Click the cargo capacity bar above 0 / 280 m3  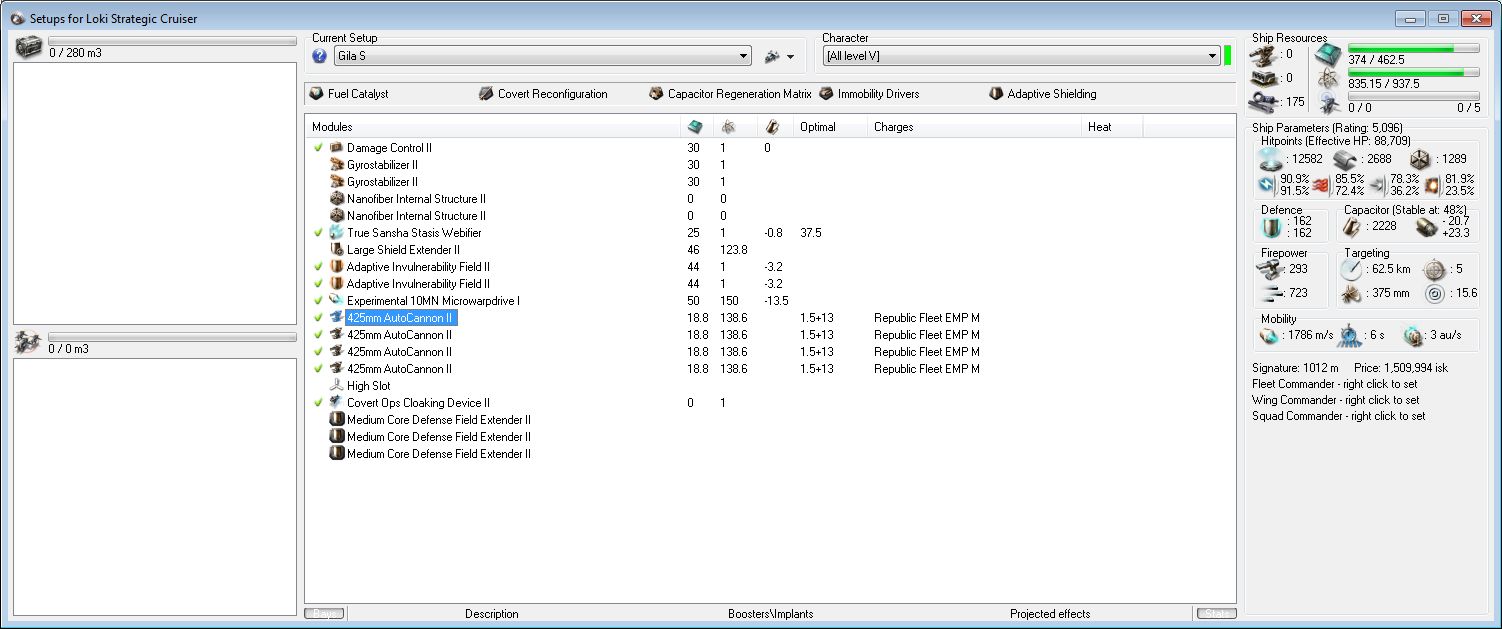173,41
